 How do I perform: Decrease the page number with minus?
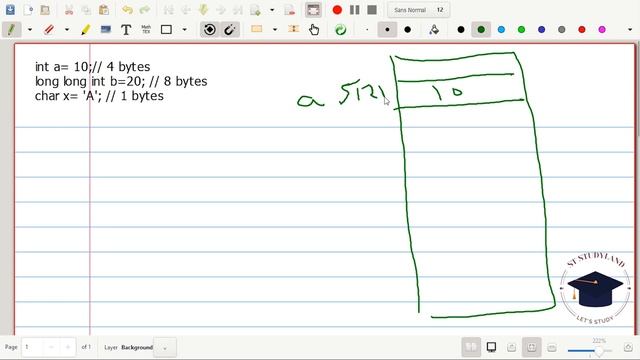coord(51,347)
